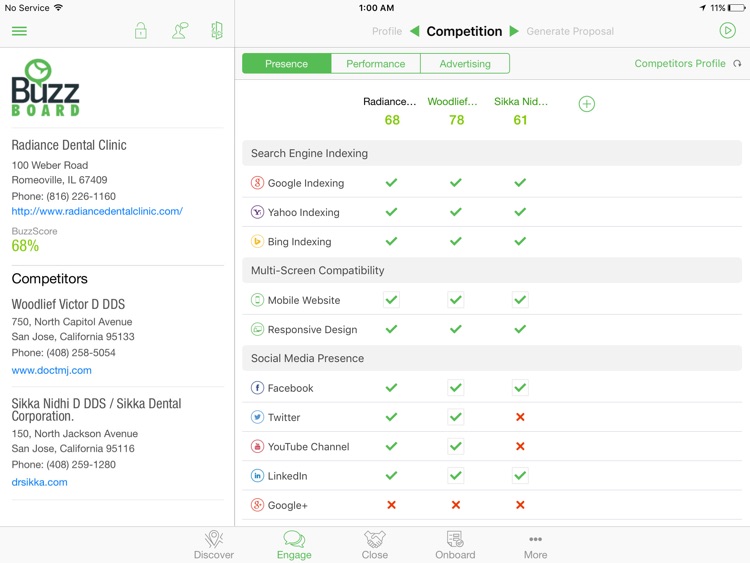Tap the Bing Indexing row icon
750x563 pixels.
(257, 242)
